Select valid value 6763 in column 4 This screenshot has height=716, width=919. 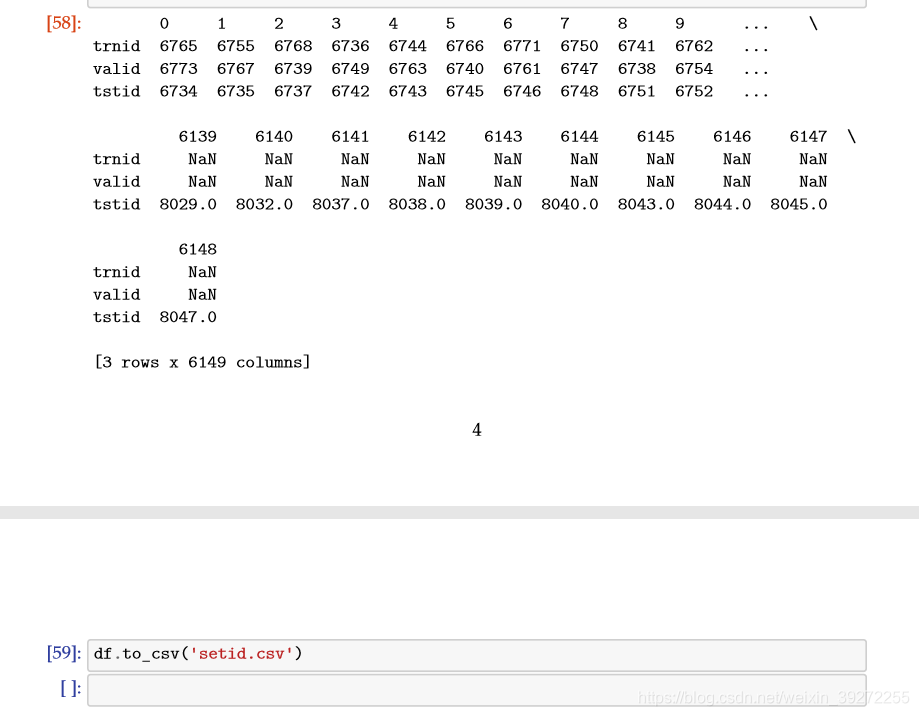coord(407,69)
